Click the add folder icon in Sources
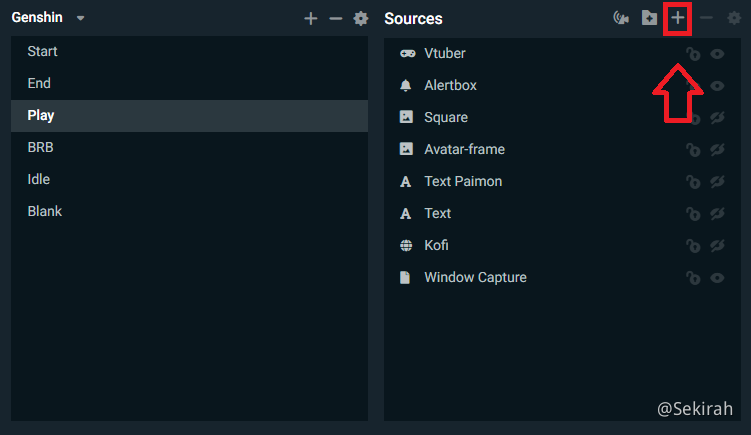The width and height of the screenshot is (751, 435). coord(649,18)
